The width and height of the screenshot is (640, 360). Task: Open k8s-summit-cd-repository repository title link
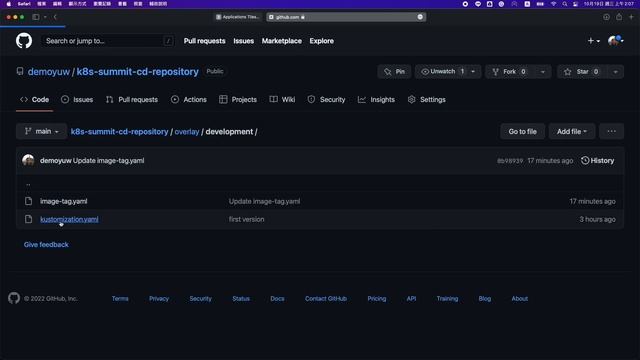tap(138, 71)
